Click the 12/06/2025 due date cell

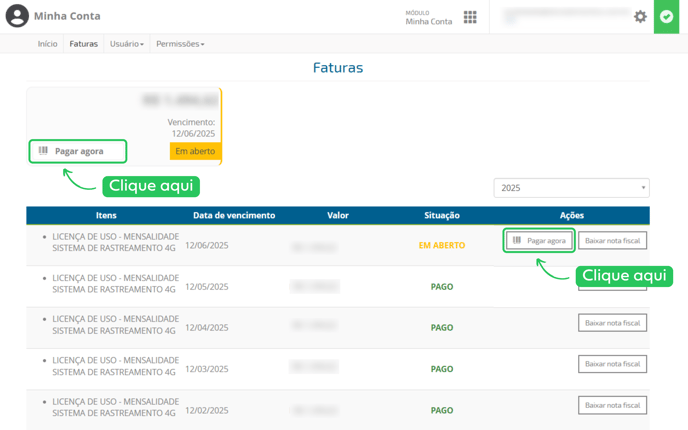[x=207, y=245]
